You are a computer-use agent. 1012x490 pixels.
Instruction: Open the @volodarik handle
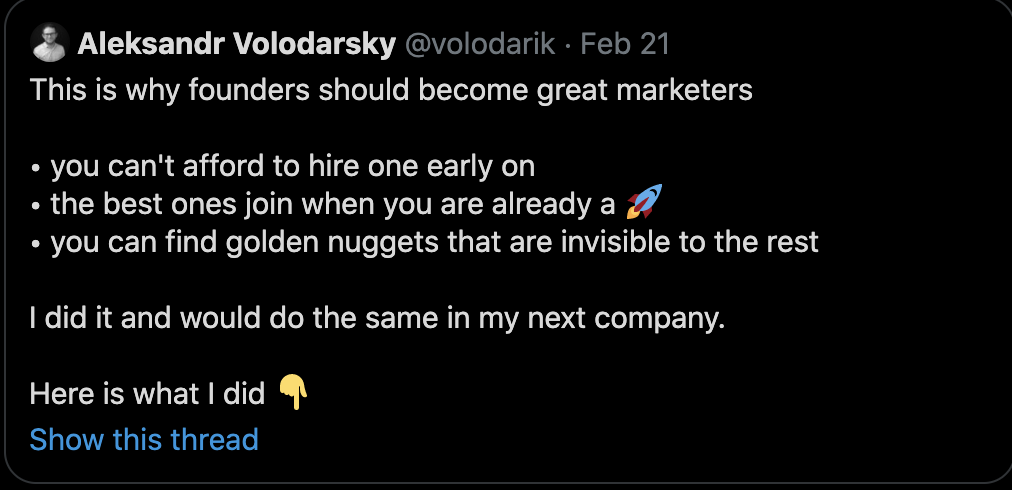tap(480, 45)
